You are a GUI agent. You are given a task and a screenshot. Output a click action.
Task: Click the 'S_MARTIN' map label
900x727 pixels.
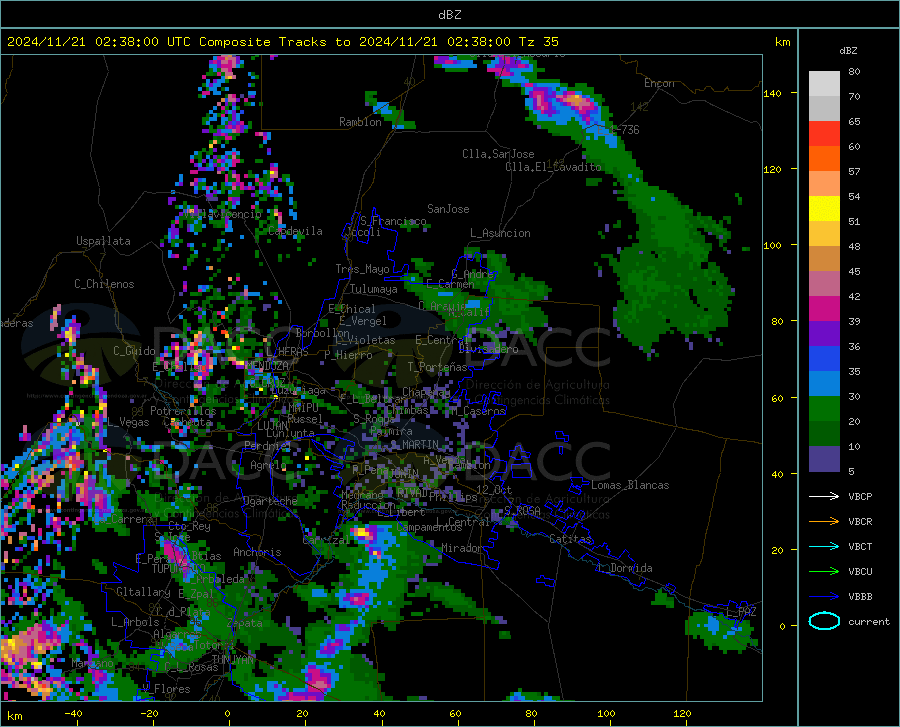tap(415, 445)
